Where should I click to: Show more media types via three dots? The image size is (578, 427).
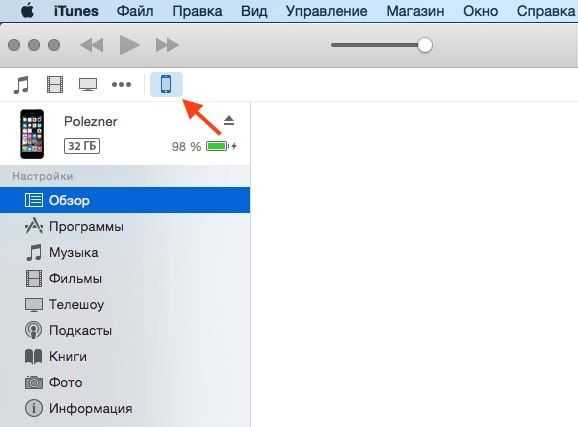point(121,84)
